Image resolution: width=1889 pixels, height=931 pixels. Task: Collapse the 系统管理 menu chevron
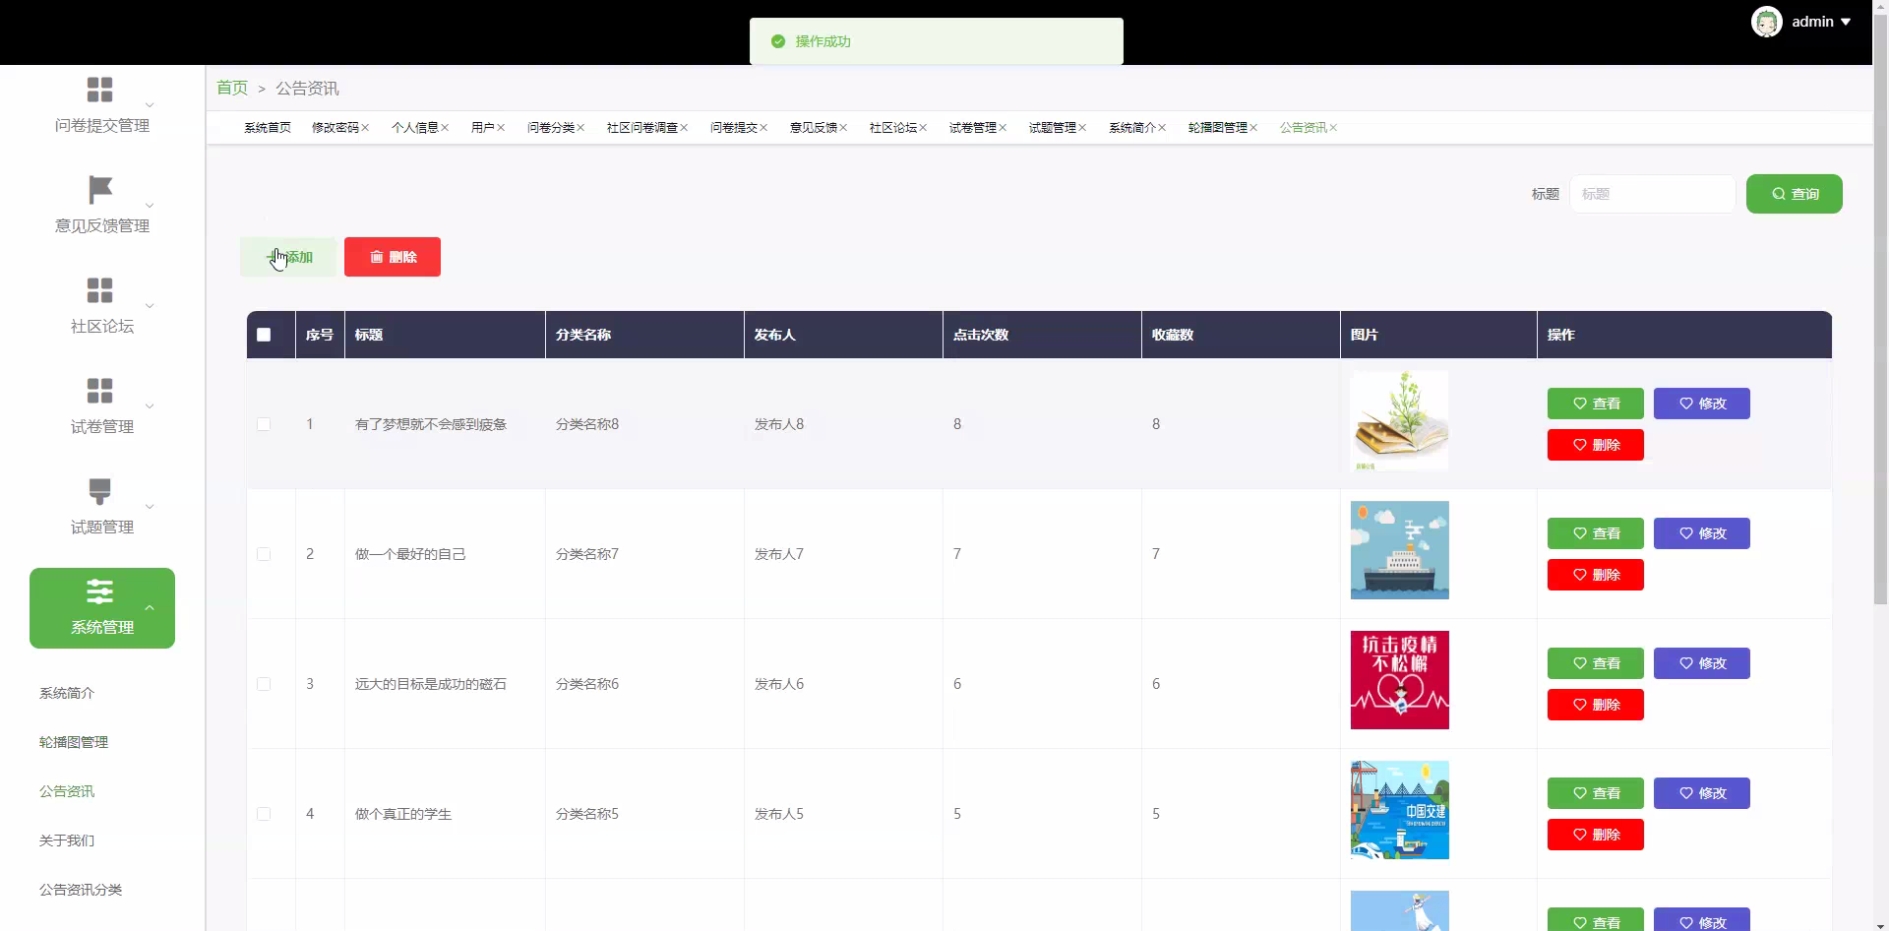coord(150,608)
